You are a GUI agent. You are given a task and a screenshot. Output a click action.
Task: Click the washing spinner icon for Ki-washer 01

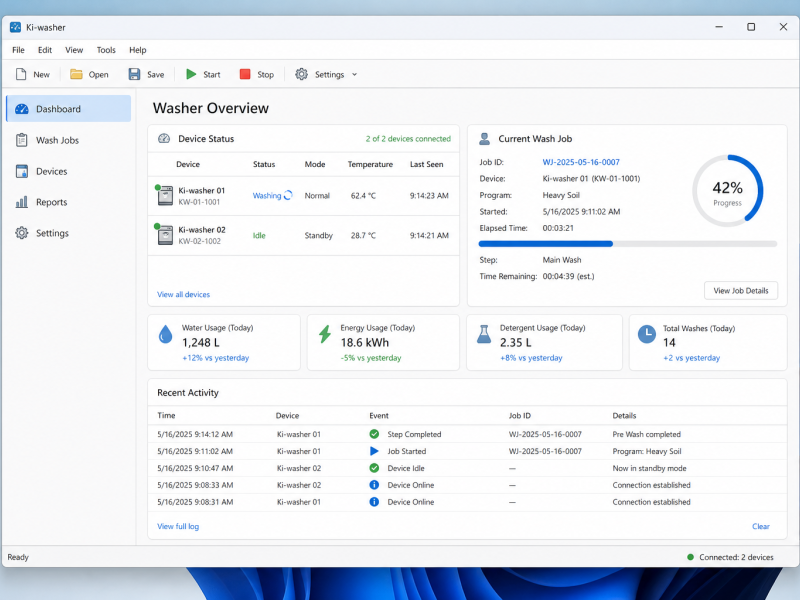pyautogui.click(x=288, y=195)
